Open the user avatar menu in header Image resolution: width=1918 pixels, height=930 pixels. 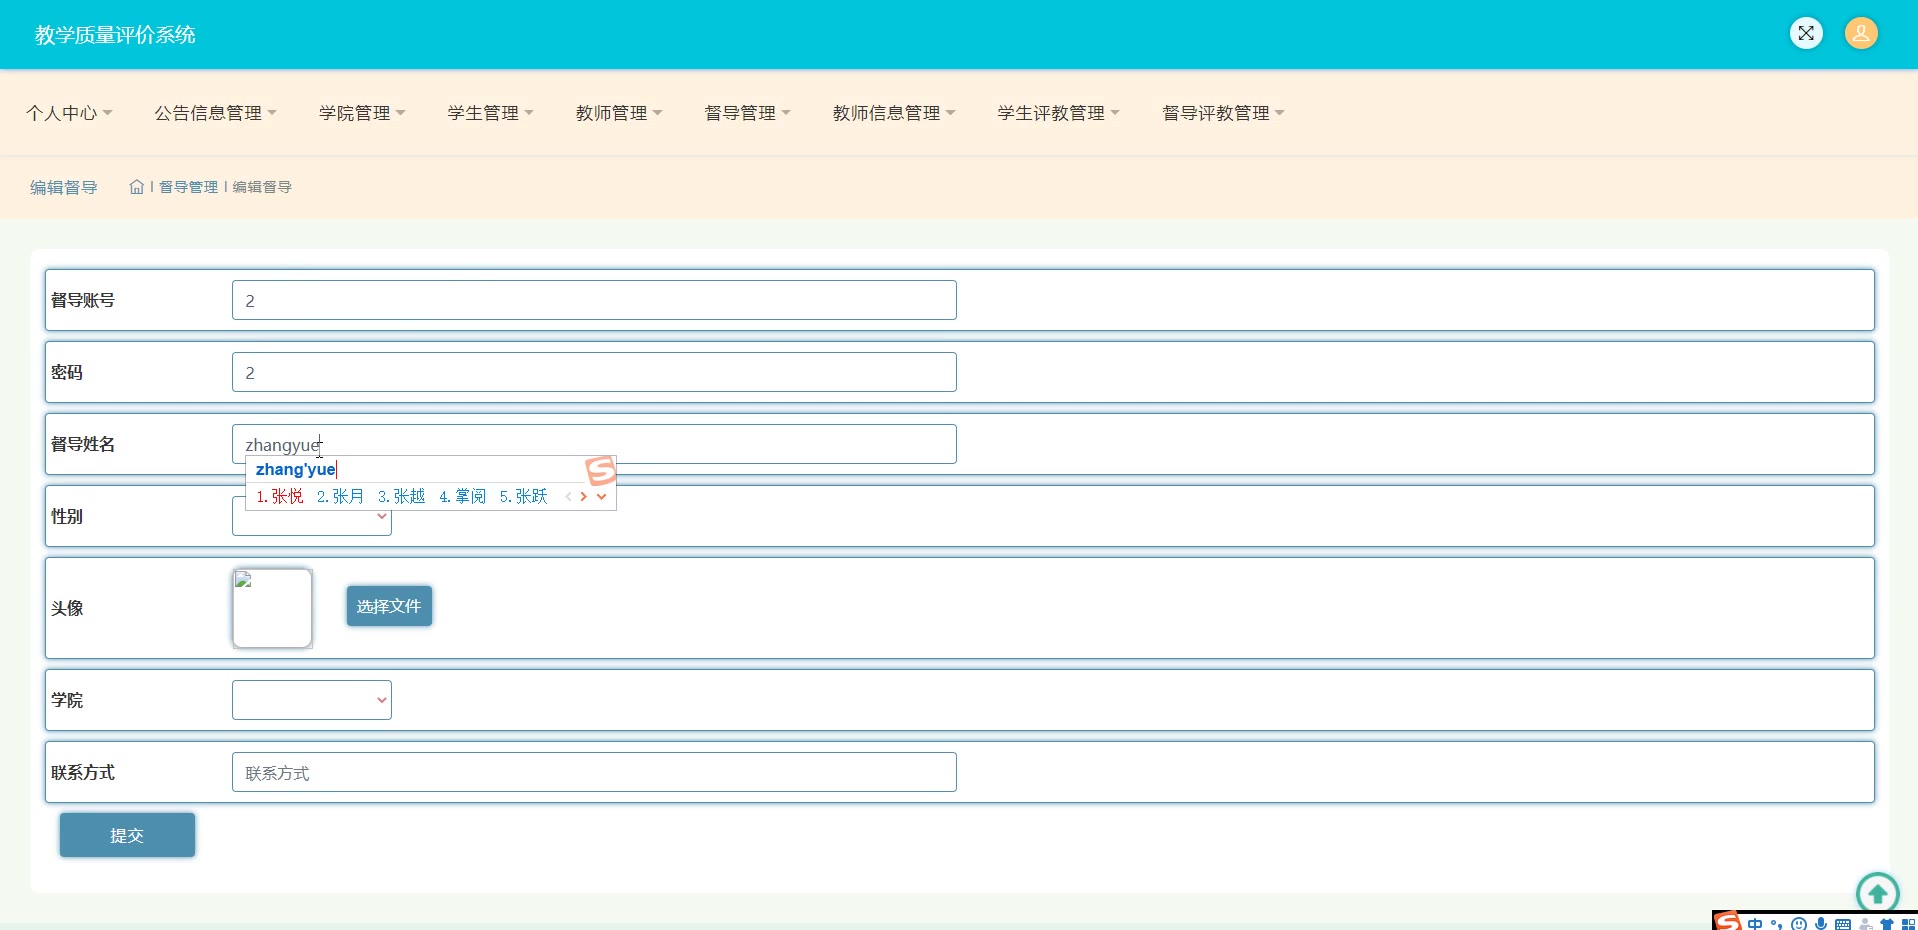tap(1861, 33)
